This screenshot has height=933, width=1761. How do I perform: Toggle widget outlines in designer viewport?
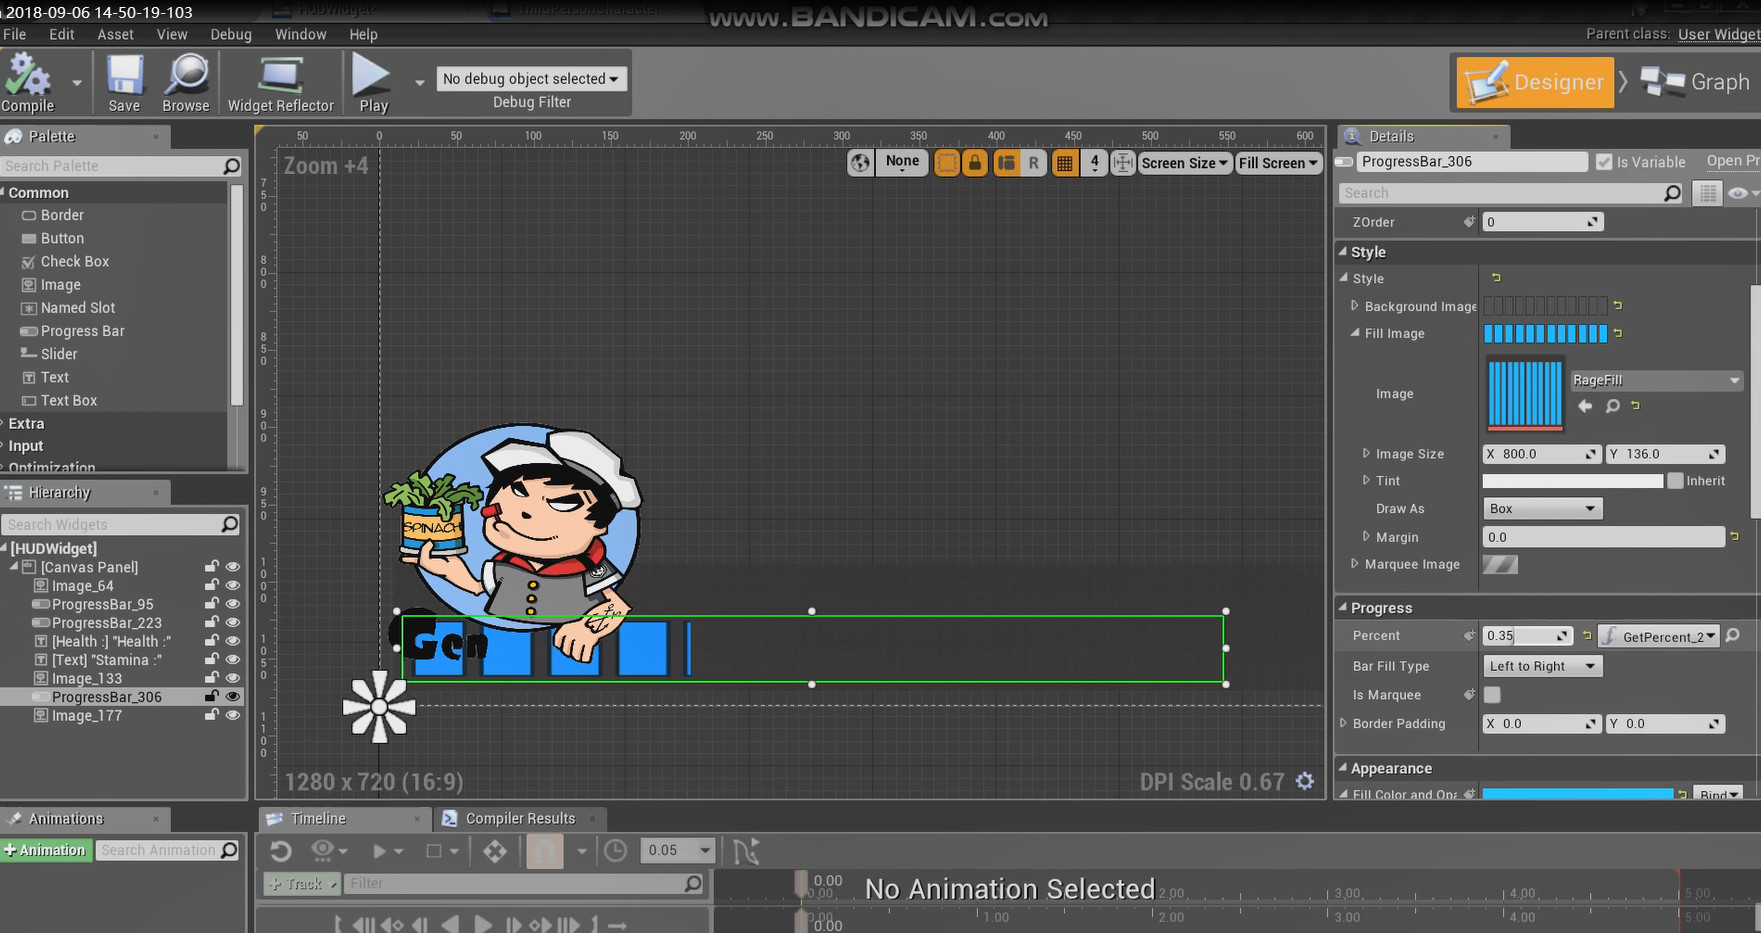tap(946, 162)
